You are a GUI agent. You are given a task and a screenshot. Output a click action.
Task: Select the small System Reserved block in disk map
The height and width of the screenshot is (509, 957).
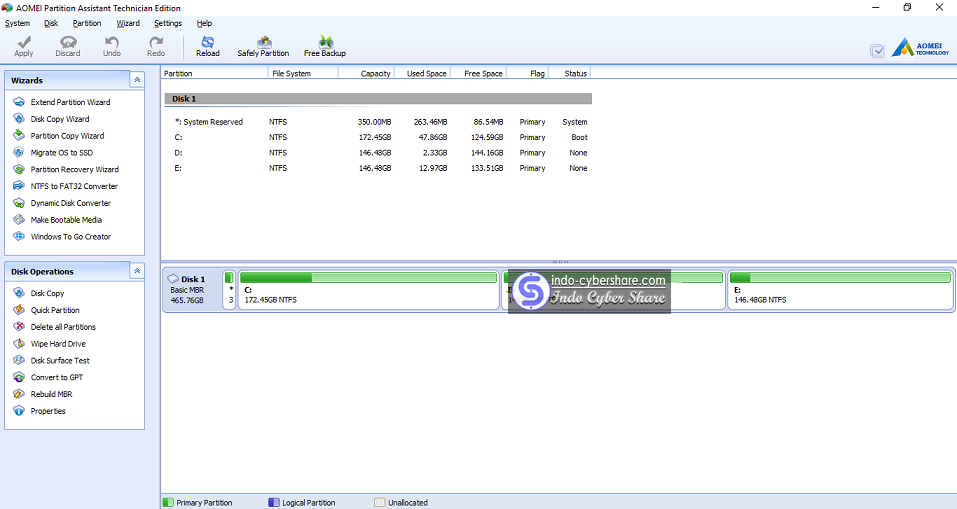pos(229,290)
